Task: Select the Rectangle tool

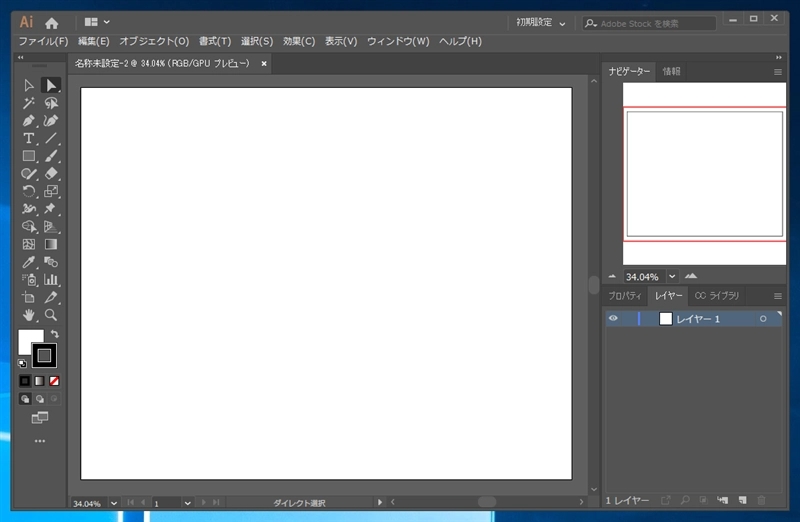Action: 29,156
